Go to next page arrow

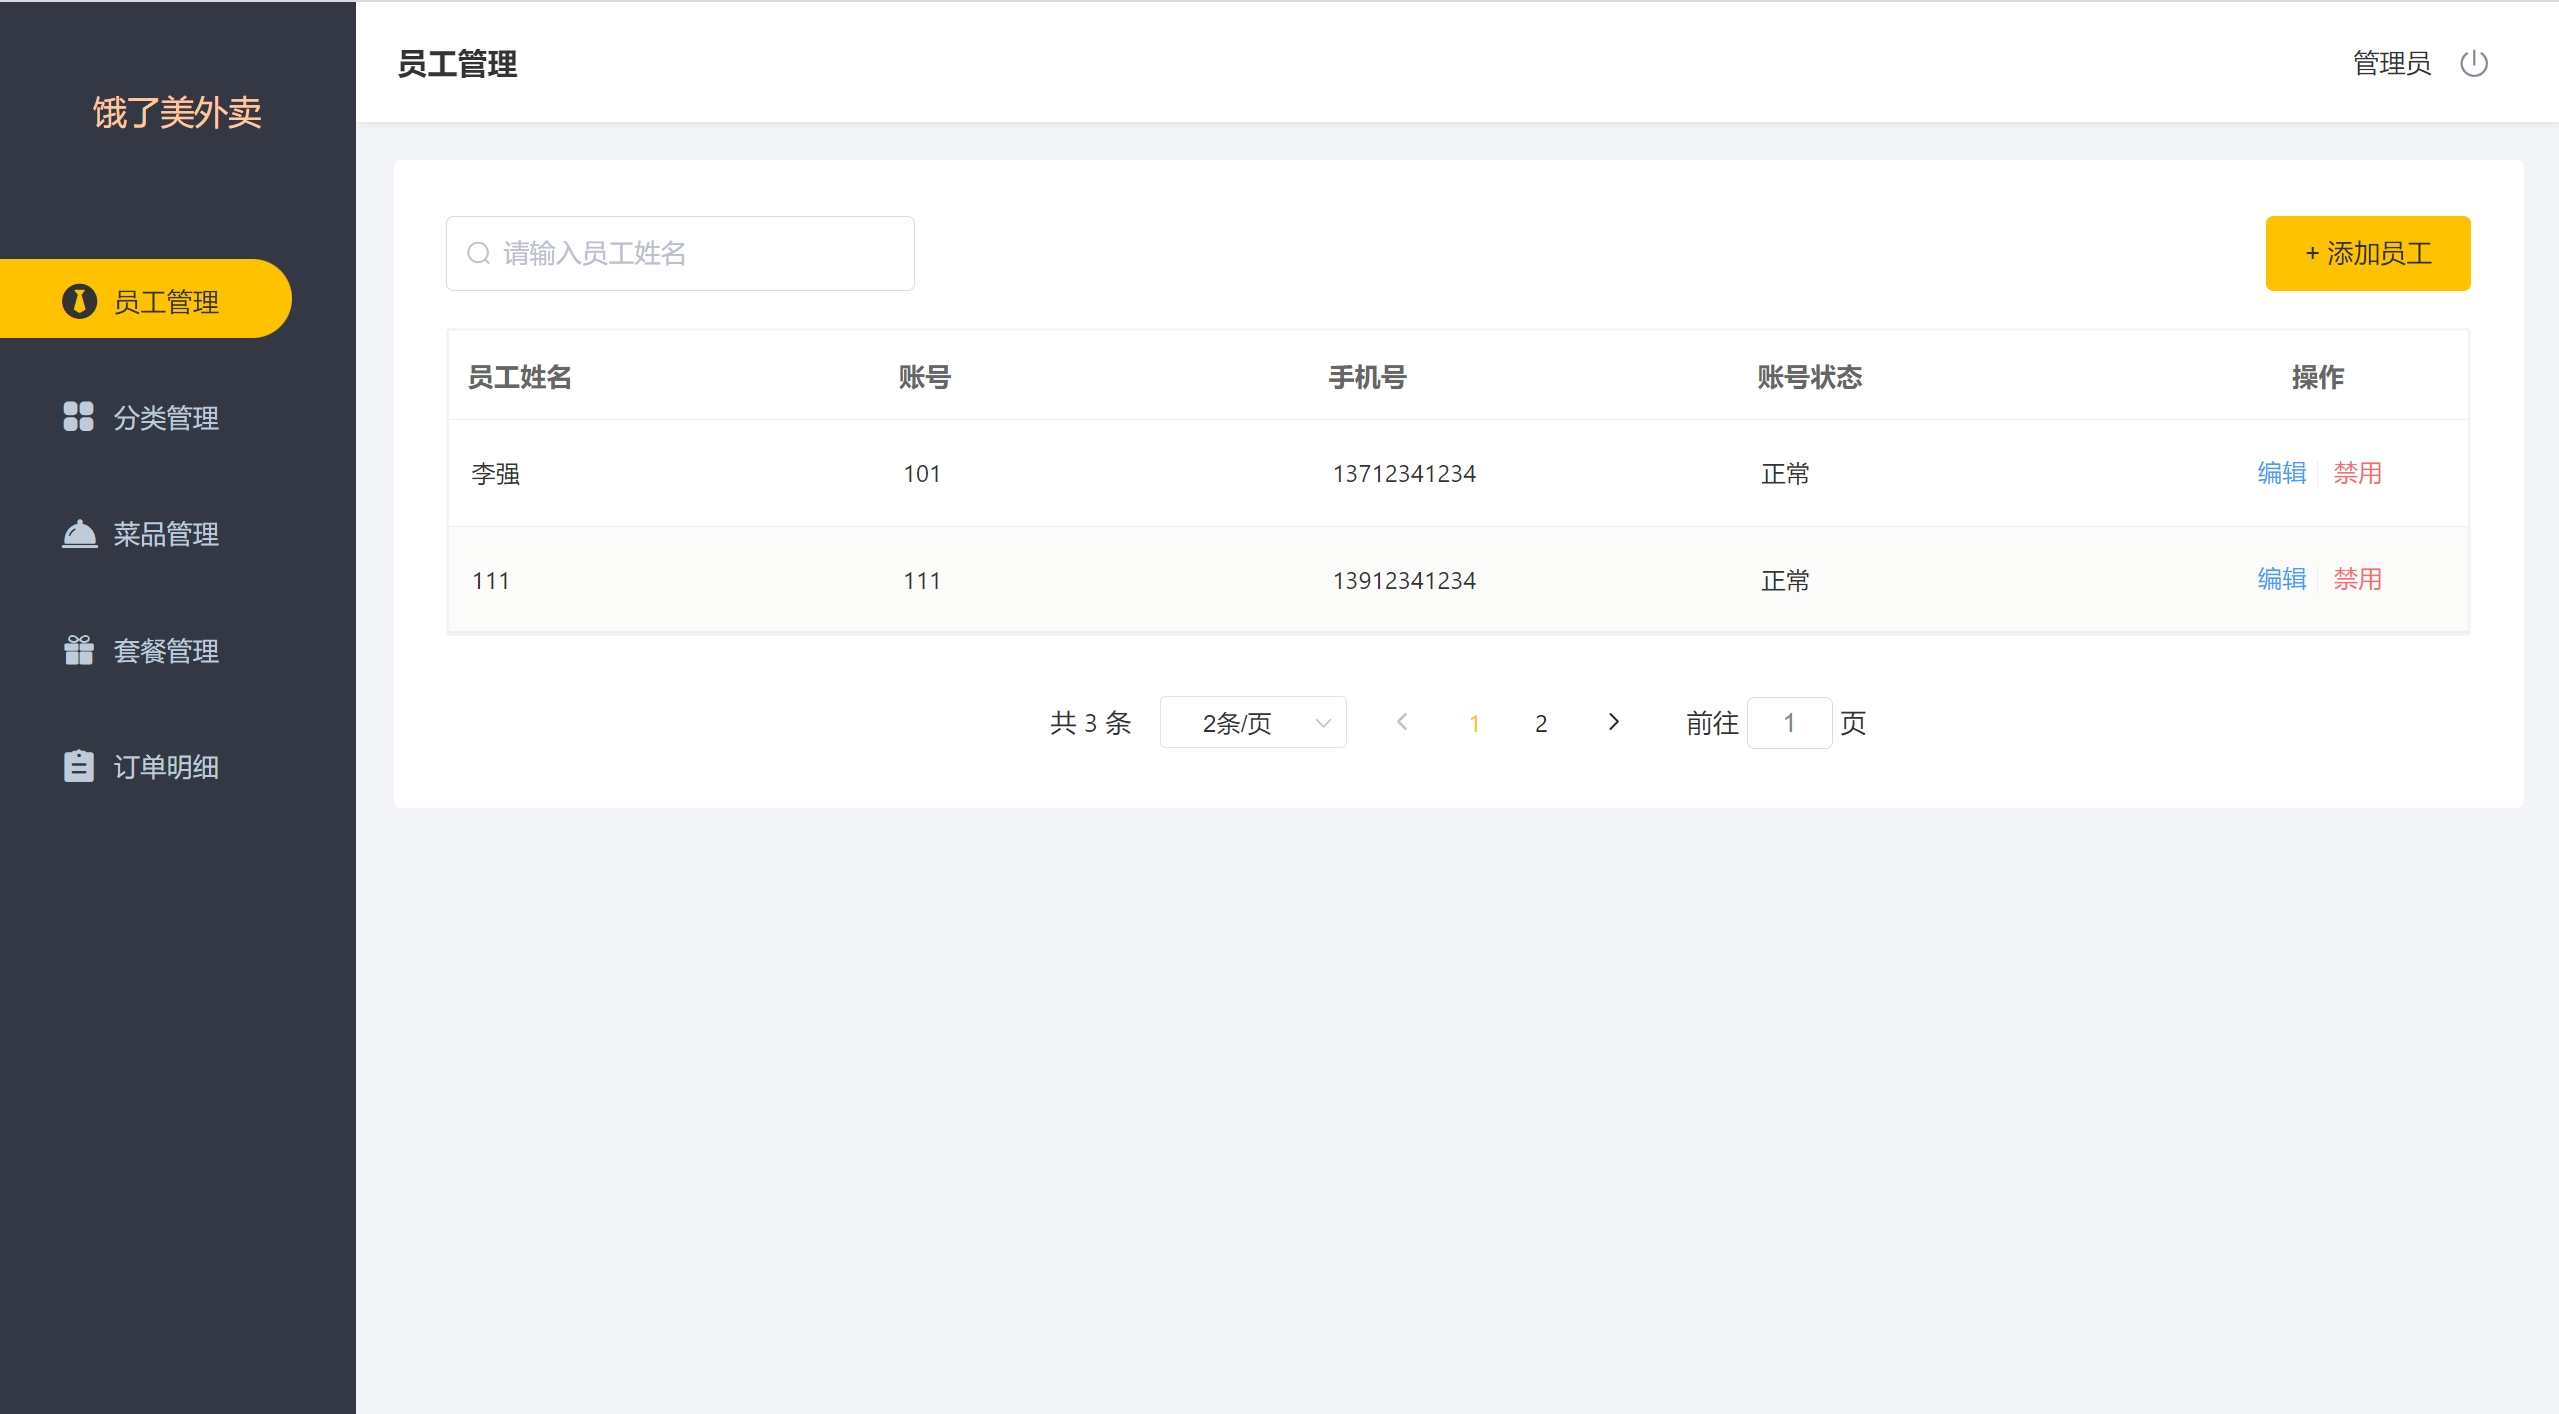(1613, 722)
